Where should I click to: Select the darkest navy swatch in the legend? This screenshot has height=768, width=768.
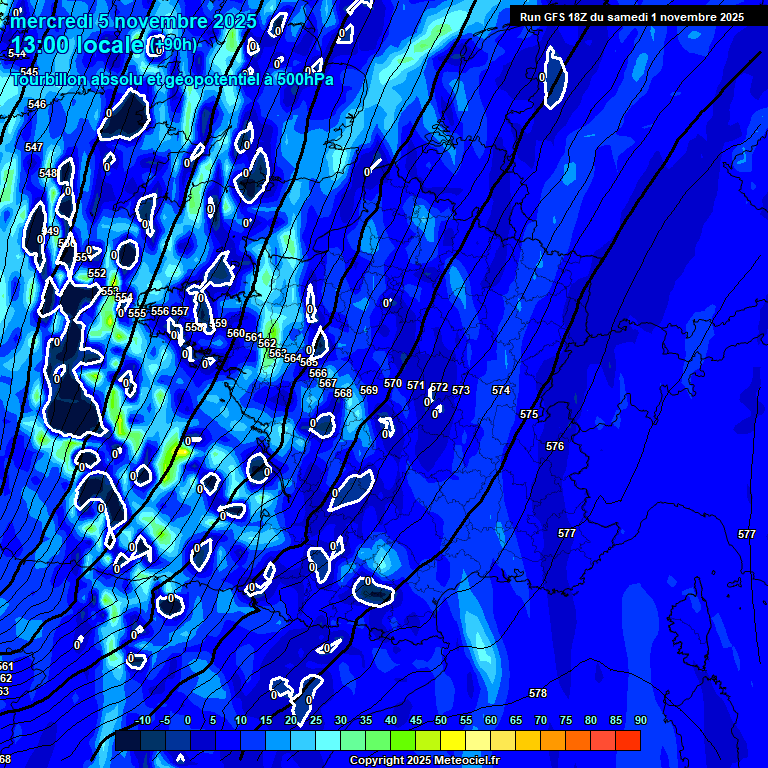[128, 741]
